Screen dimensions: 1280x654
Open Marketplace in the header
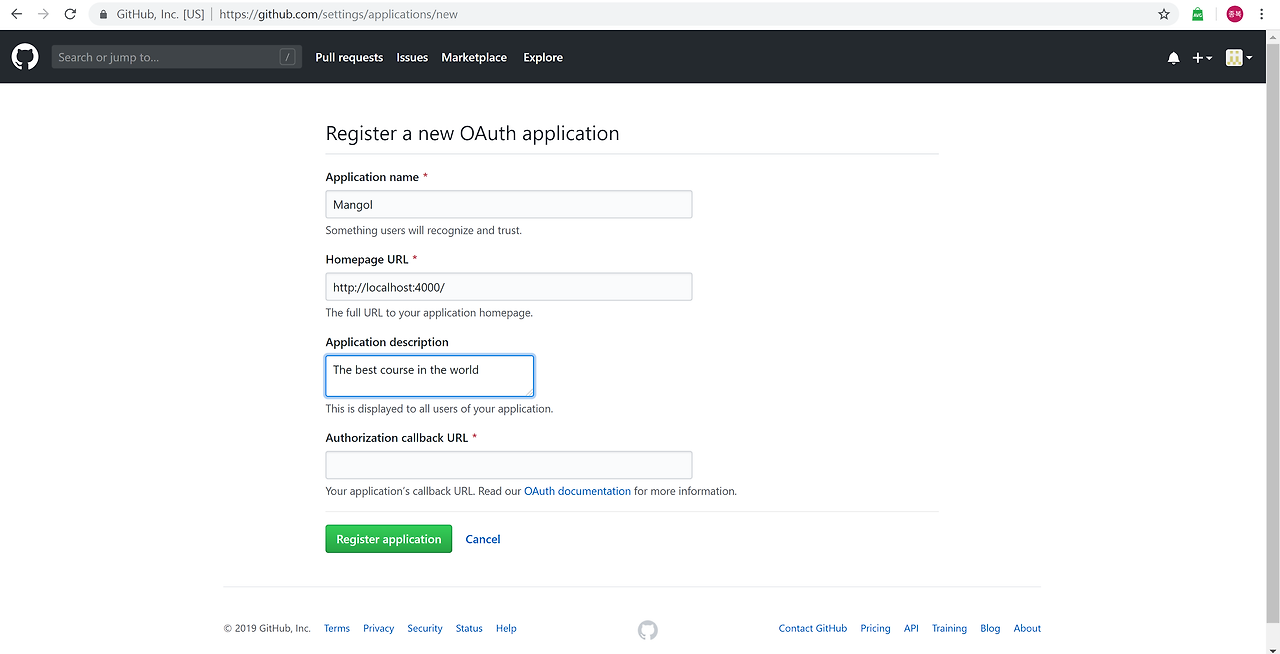pos(474,58)
